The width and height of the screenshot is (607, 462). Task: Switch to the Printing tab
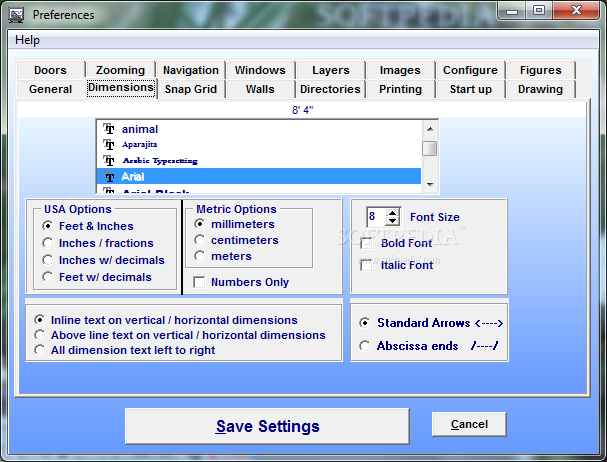(400, 89)
